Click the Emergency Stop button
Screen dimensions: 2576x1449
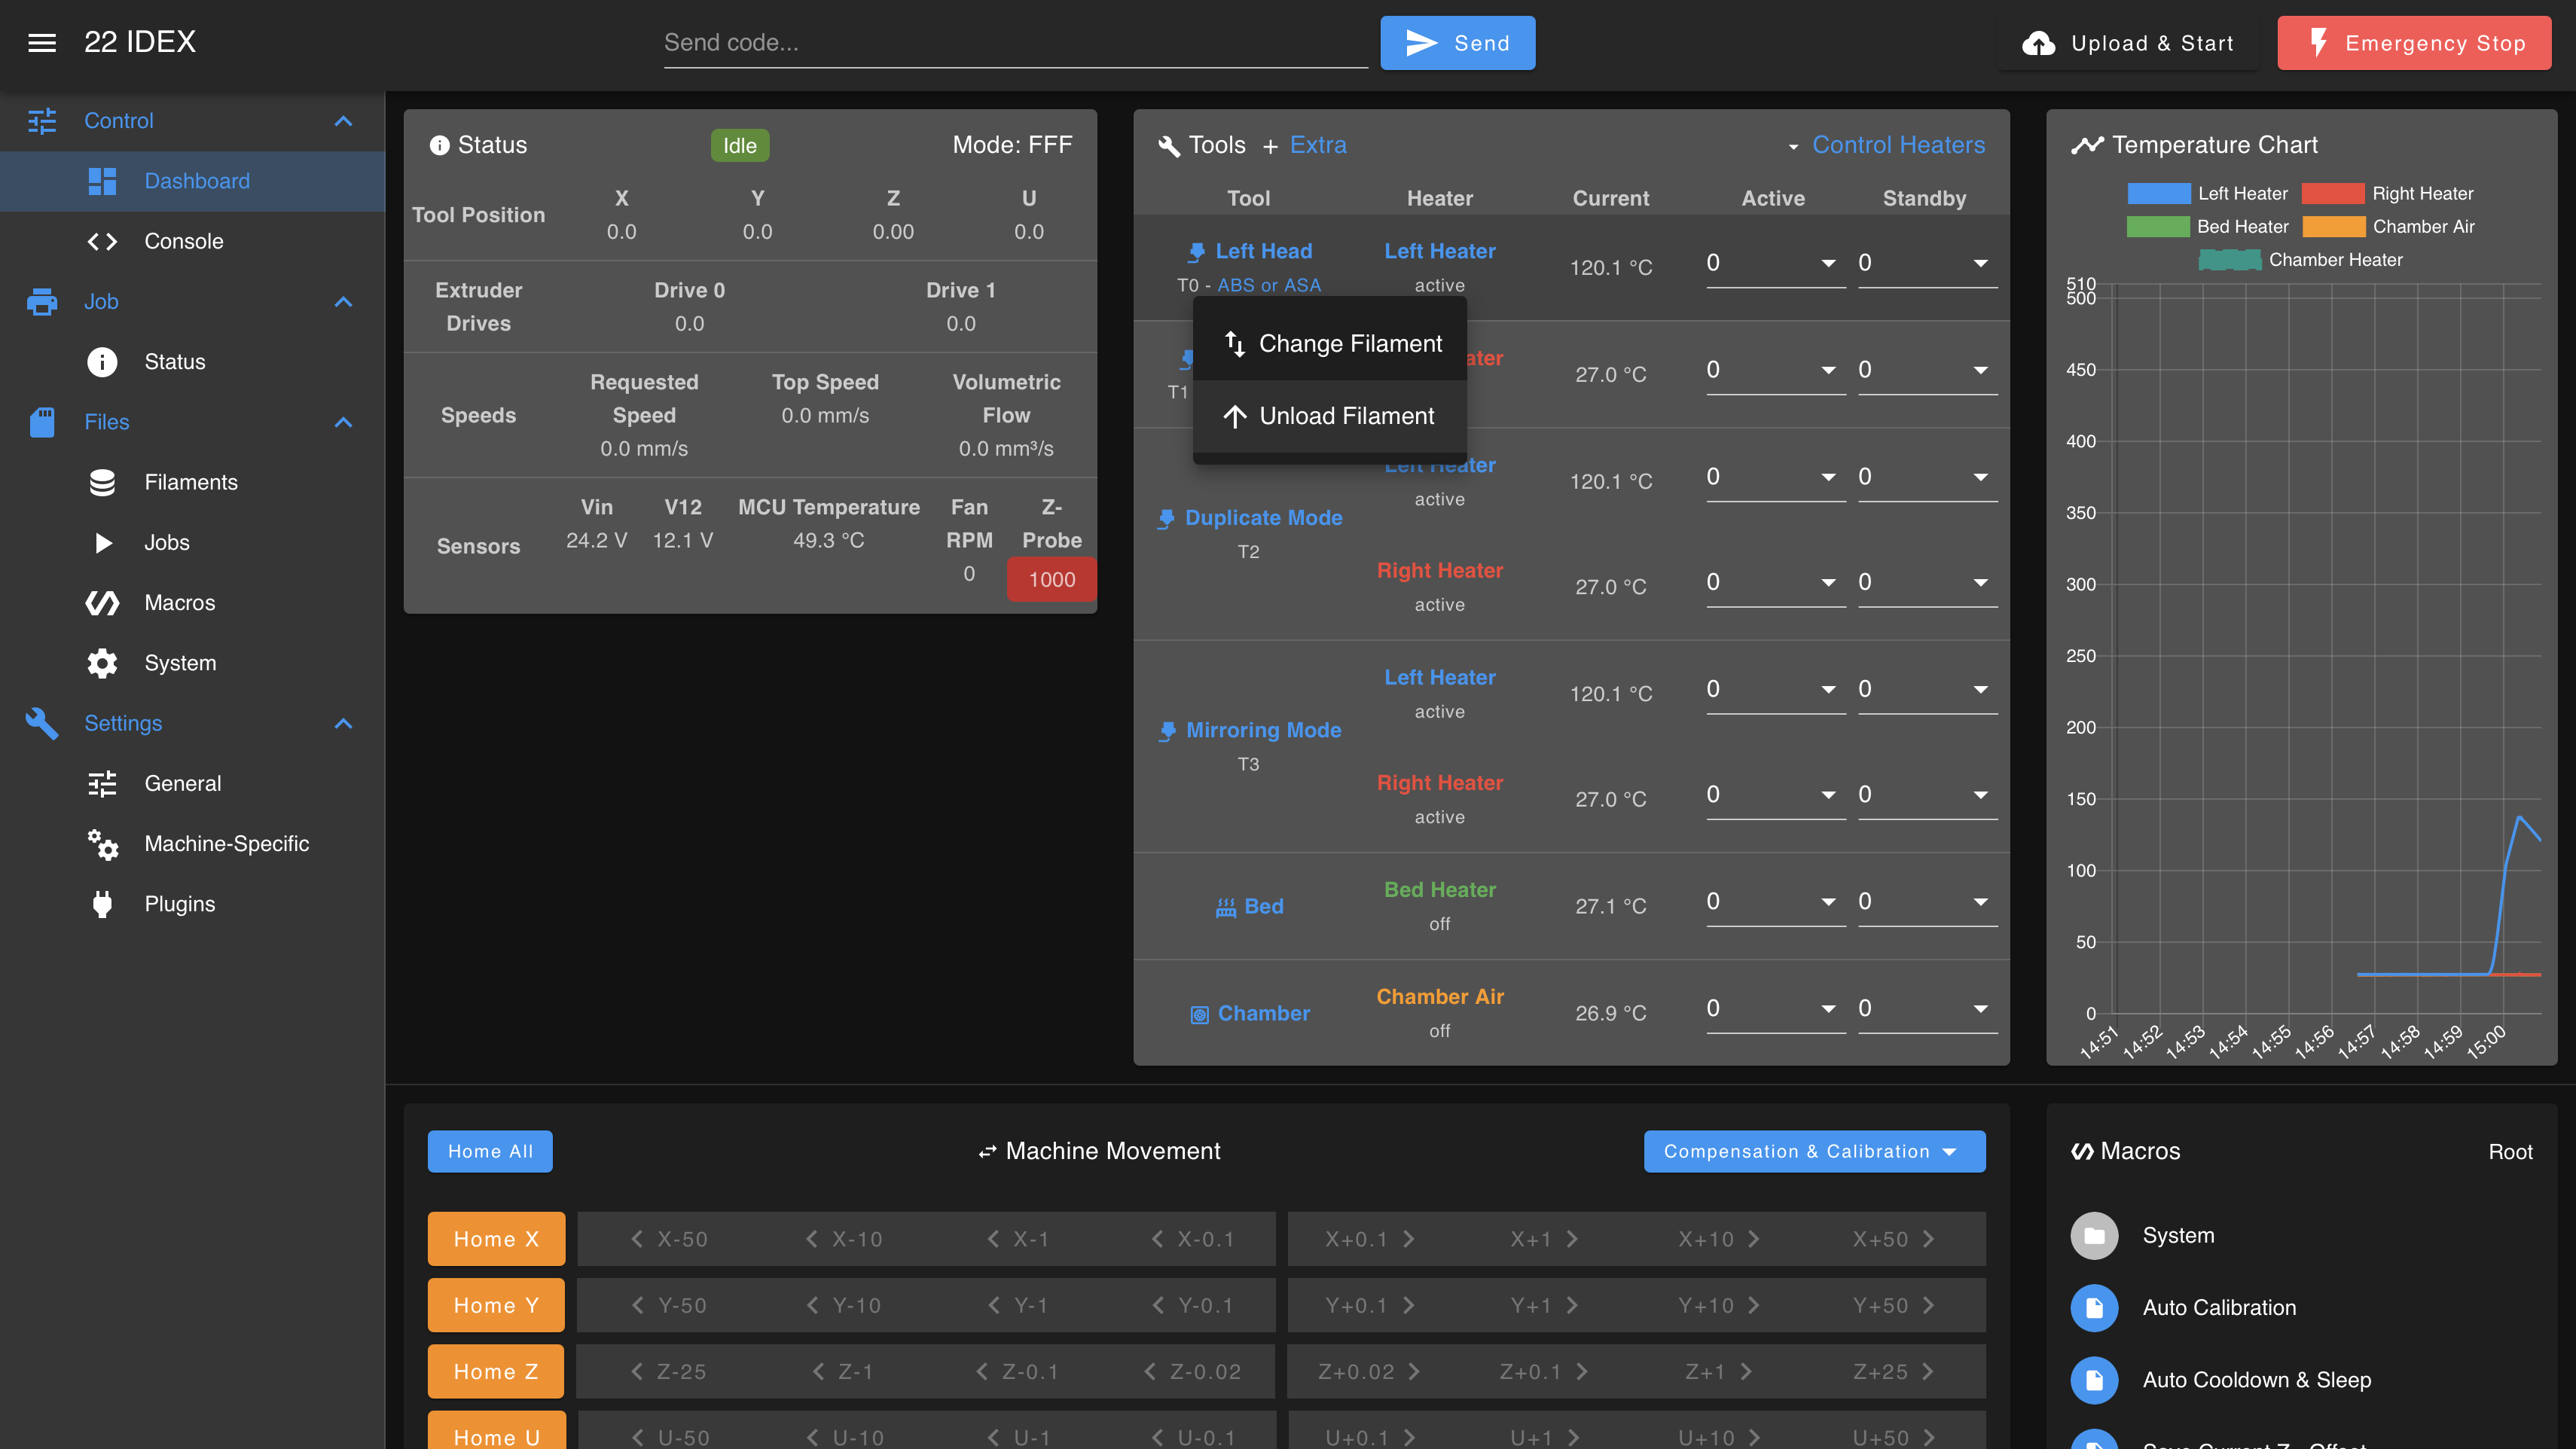tap(2414, 43)
